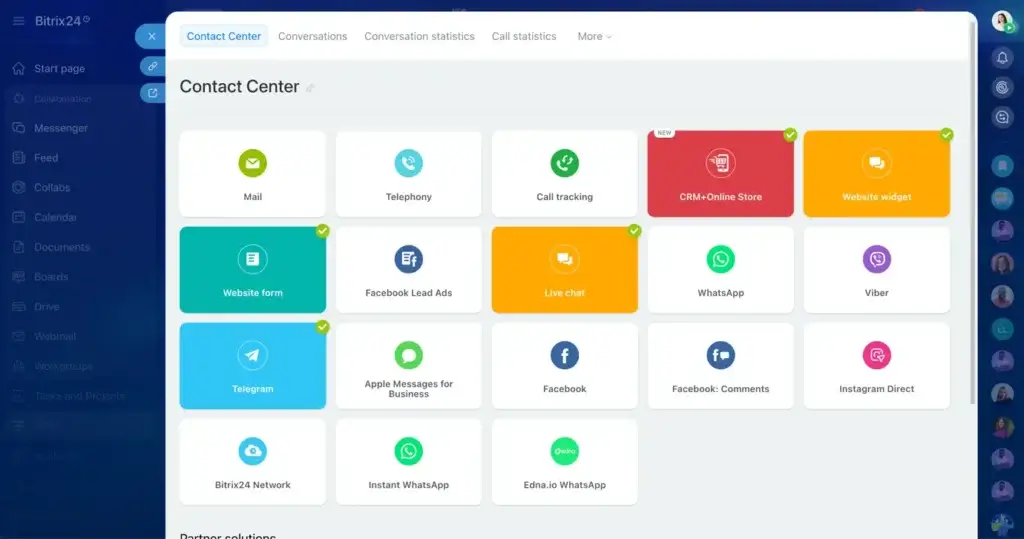This screenshot has height=539, width=1024.
Task: Open the Website widget card
Action: (x=876, y=174)
